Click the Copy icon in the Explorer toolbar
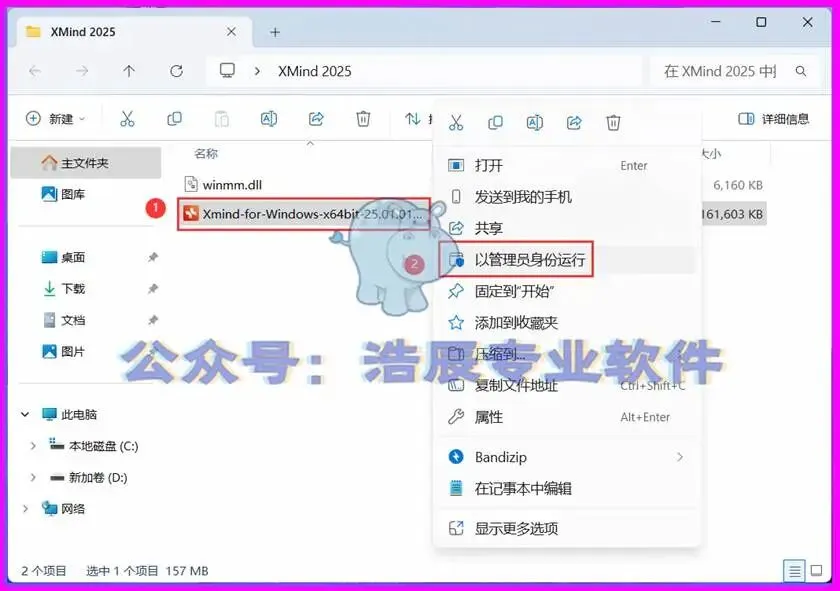Image resolution: width=840 pixels, height=591 pixels. [174, 118]
